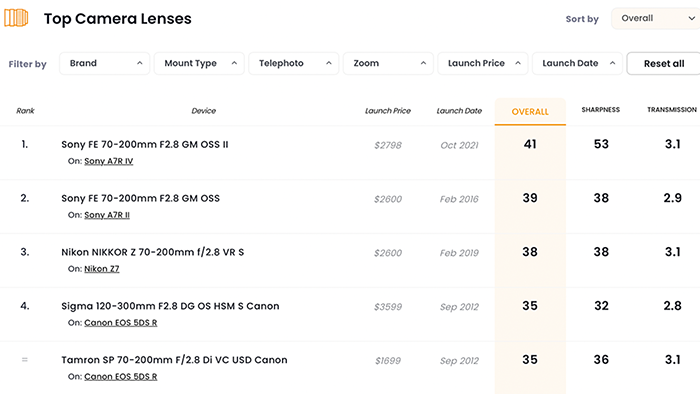Open the Sony A7R IV link
This screenshot has height=394, width=700.
[108, 161]
